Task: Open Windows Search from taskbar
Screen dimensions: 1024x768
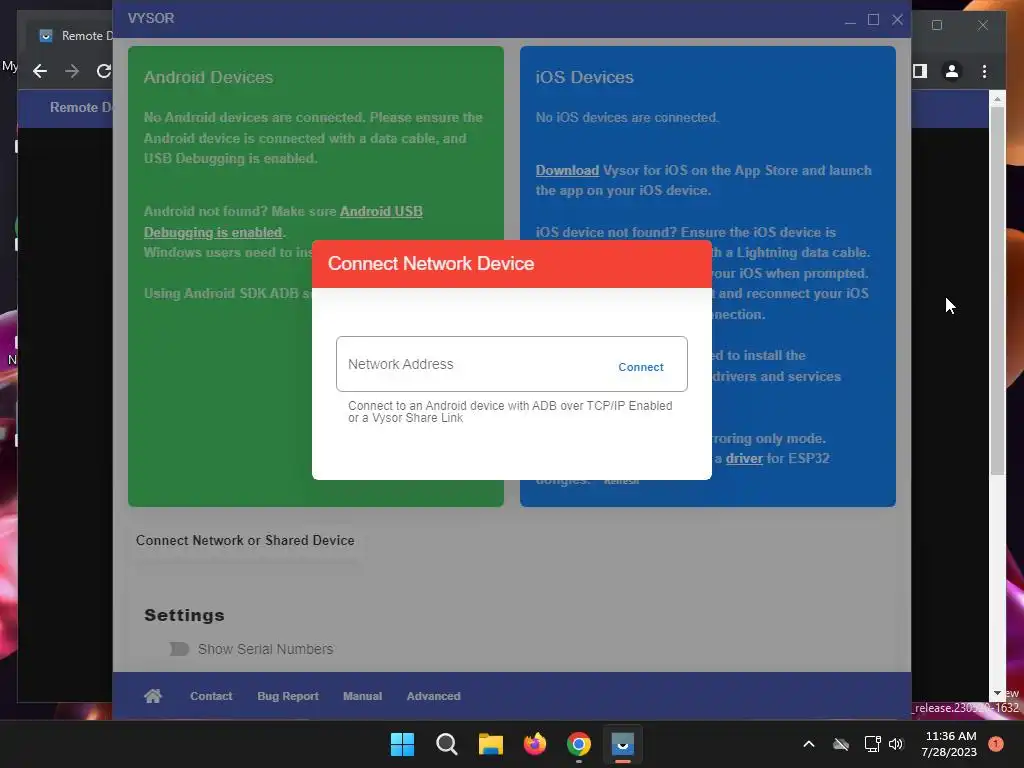Action: pos(447,744)
